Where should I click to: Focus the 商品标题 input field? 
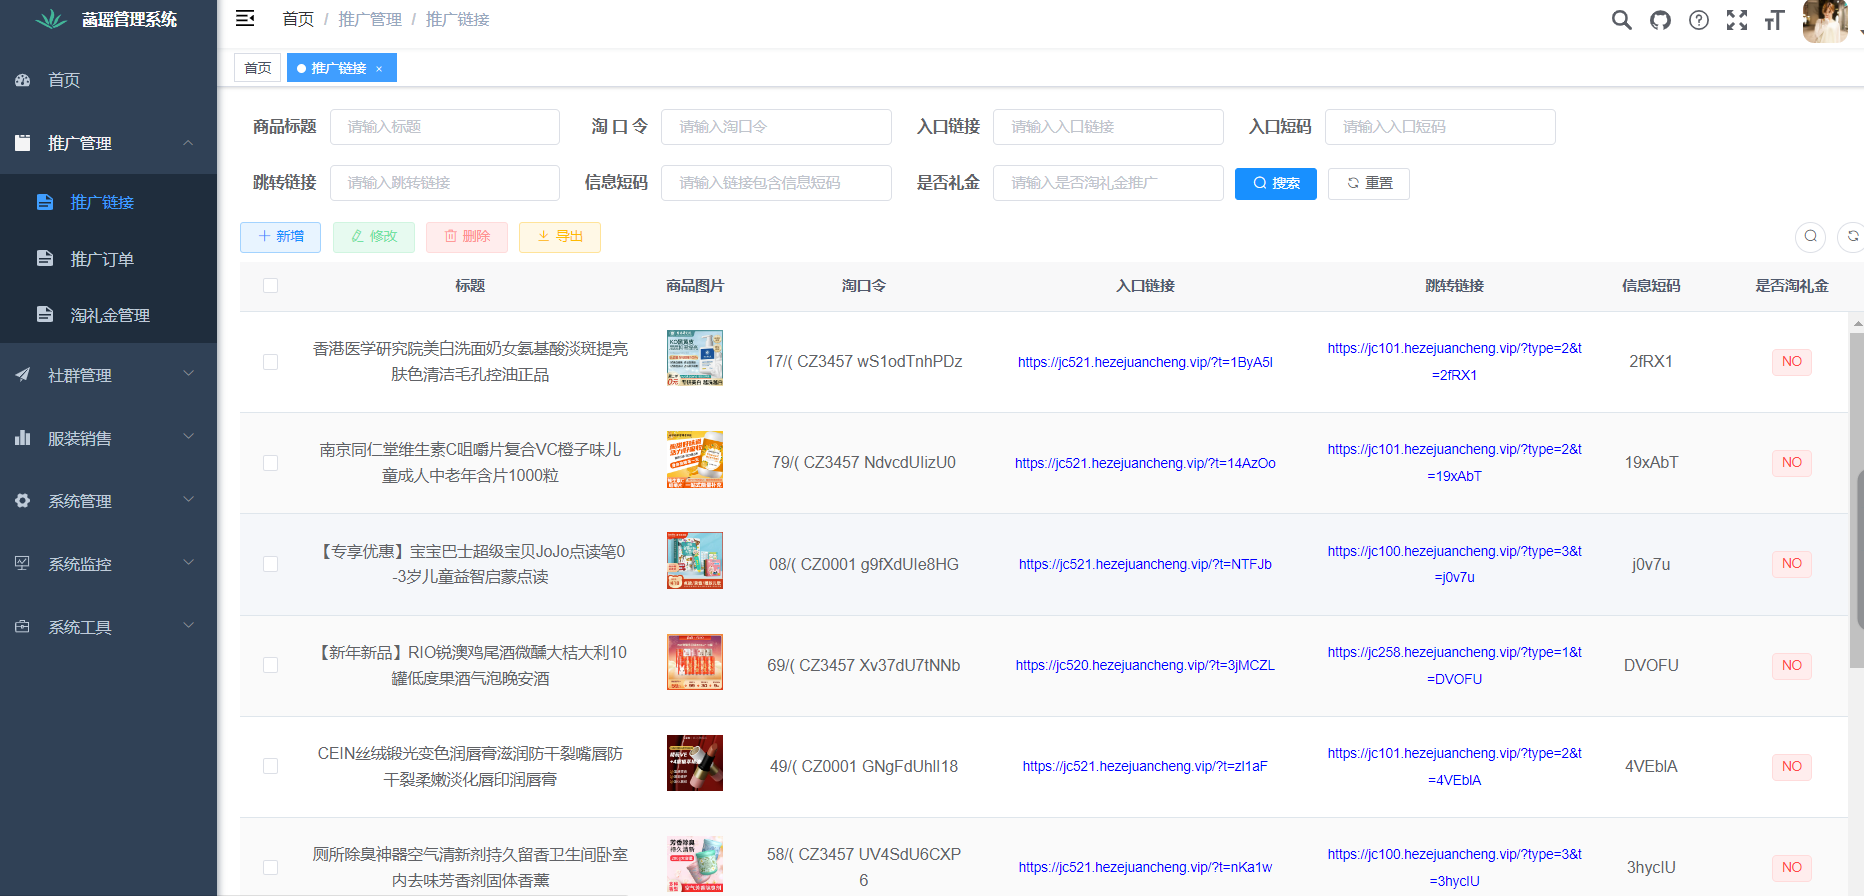(x=445, y=127)
